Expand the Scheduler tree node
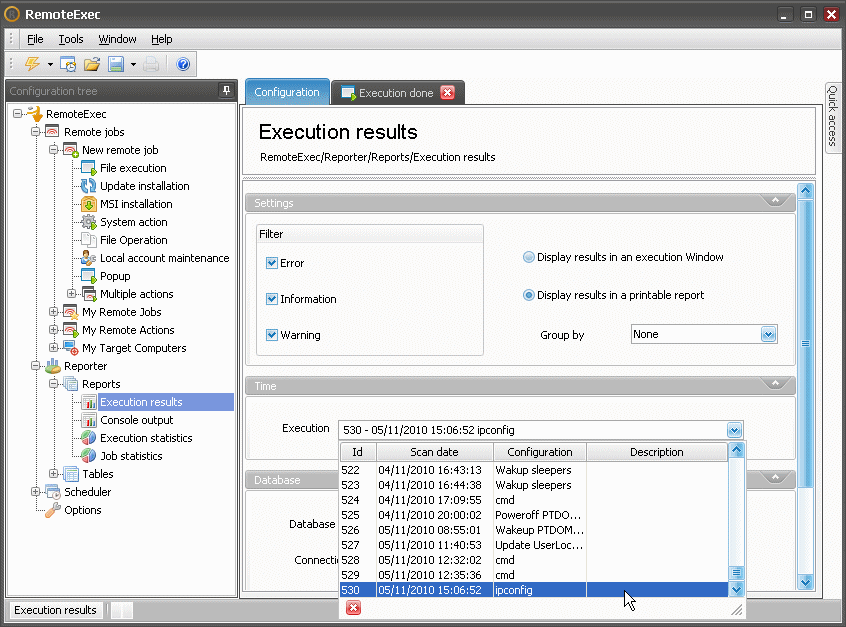Image resolution: width=846 pixels, height=627 pixels. pyautogui.click(x=36, y=492)
